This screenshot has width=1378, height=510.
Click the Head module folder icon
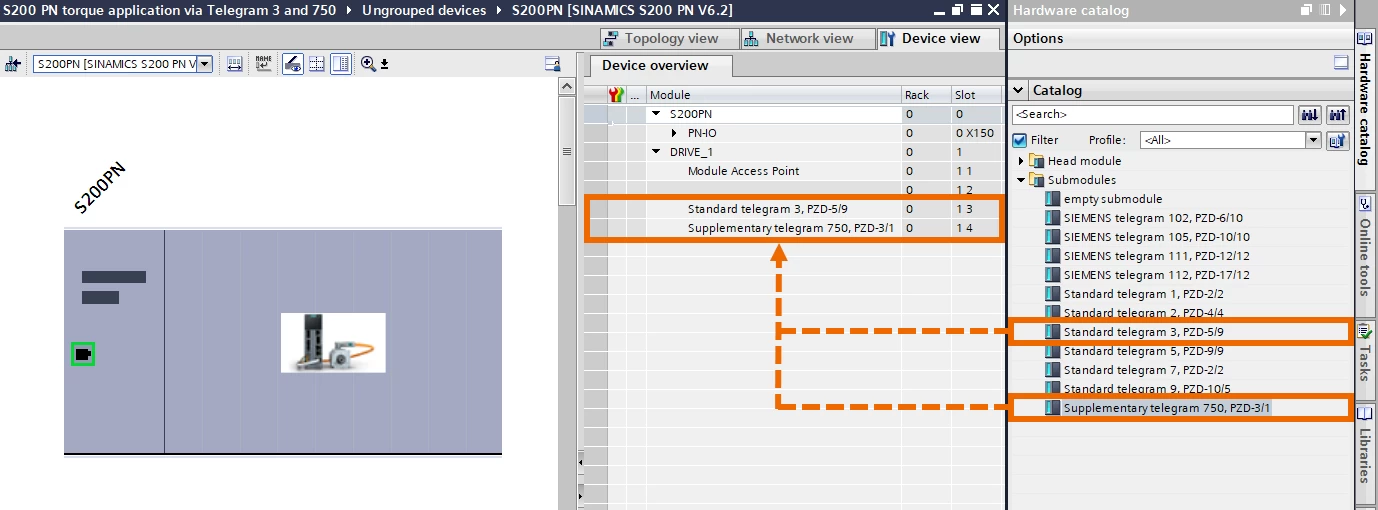(x=1037, y=161)
